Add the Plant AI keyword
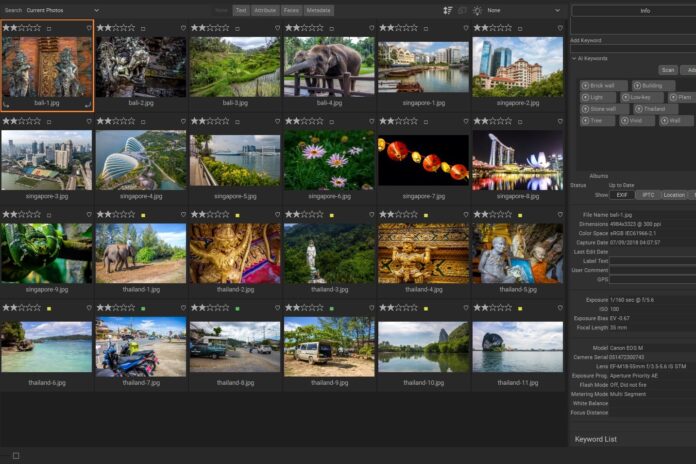This screenshot has height=464, width=696. pos(682,97)
